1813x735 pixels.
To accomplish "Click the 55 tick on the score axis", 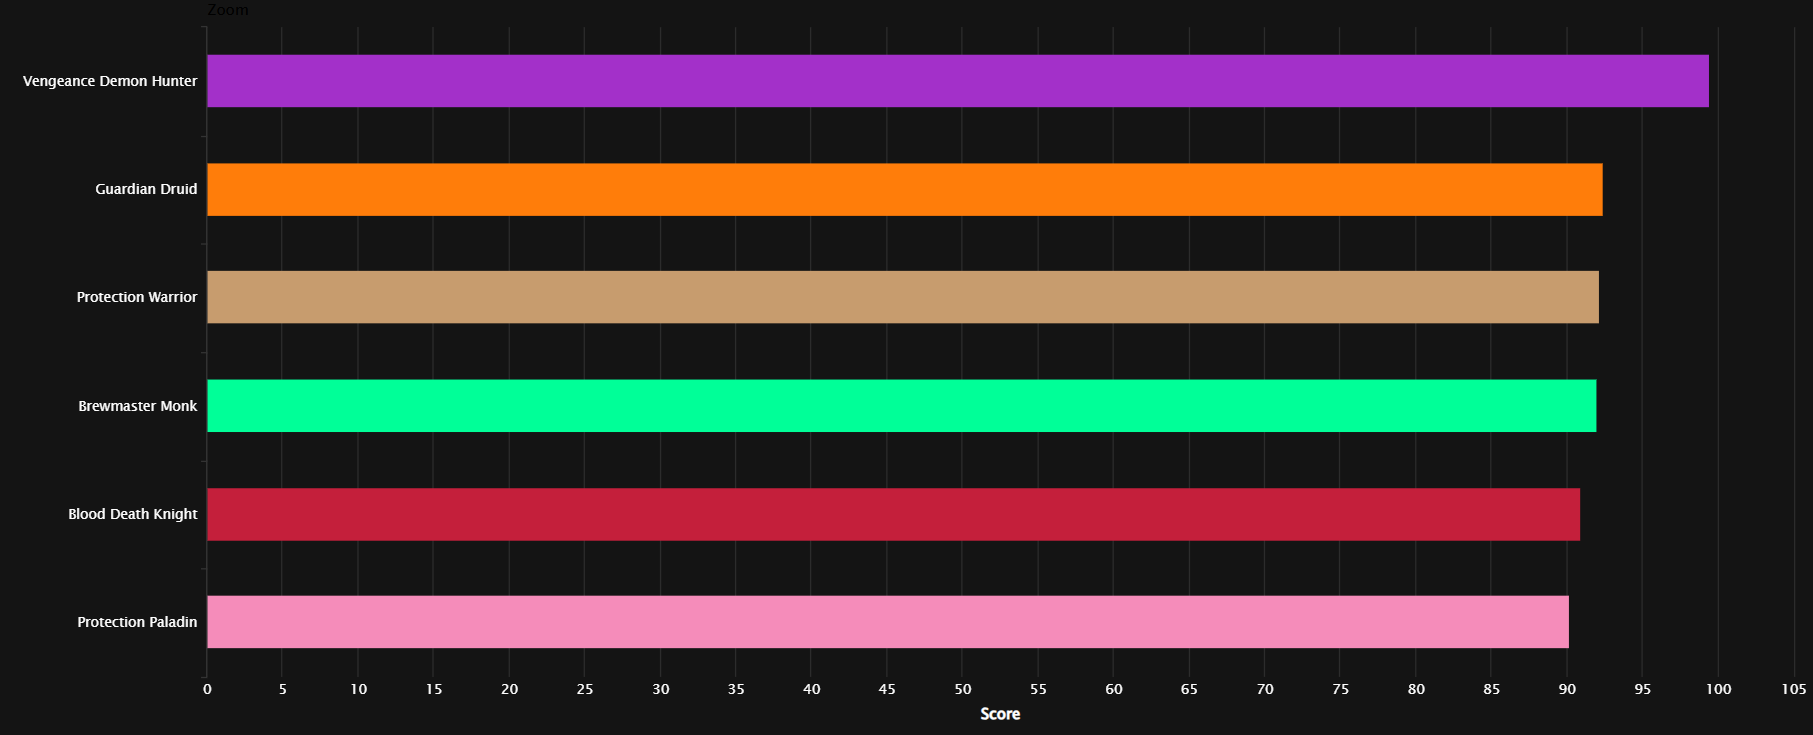I will (1038, 689).
